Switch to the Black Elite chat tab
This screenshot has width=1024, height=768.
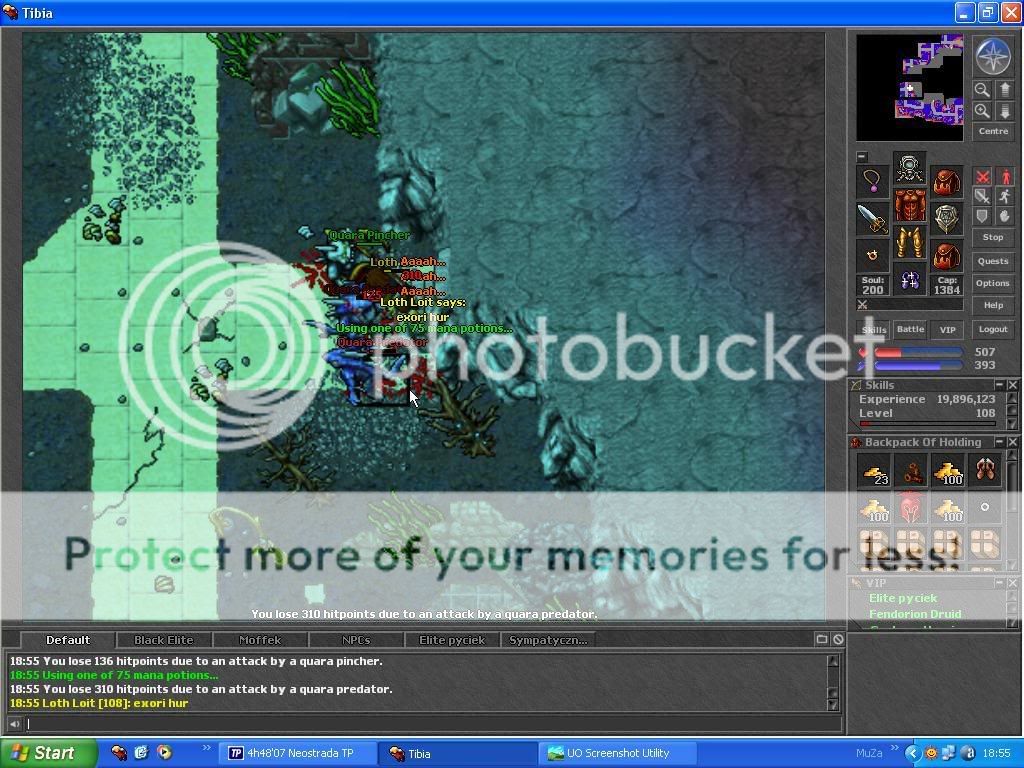point(163,640)
